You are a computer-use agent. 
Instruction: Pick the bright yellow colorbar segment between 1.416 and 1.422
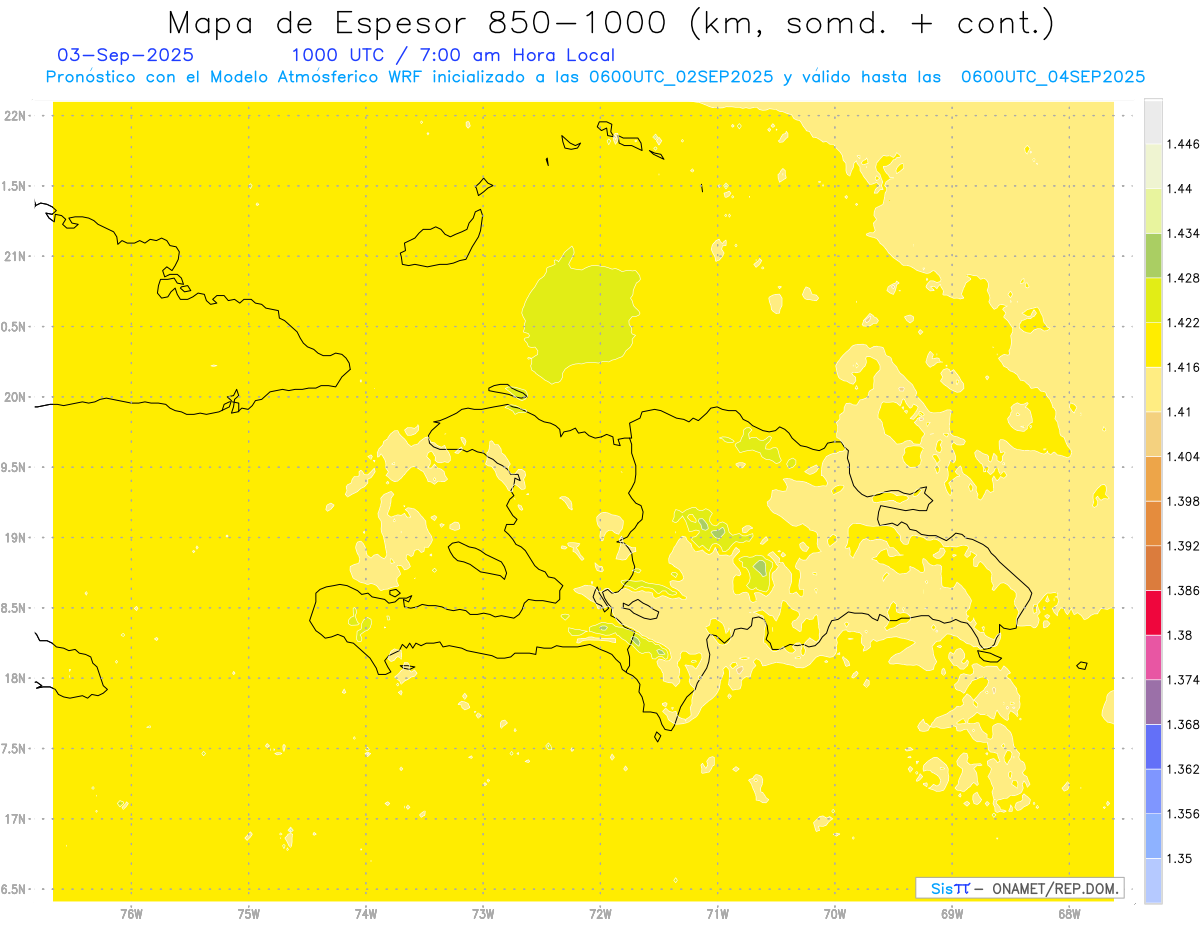(1153, 344)
